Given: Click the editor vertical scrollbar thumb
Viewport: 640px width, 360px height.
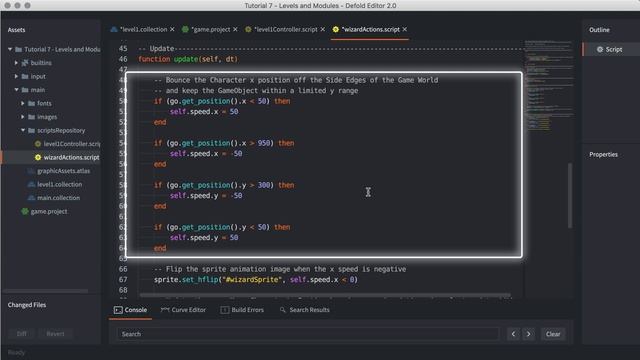Looking at the screenshot, I should click(x=570, y=196).
